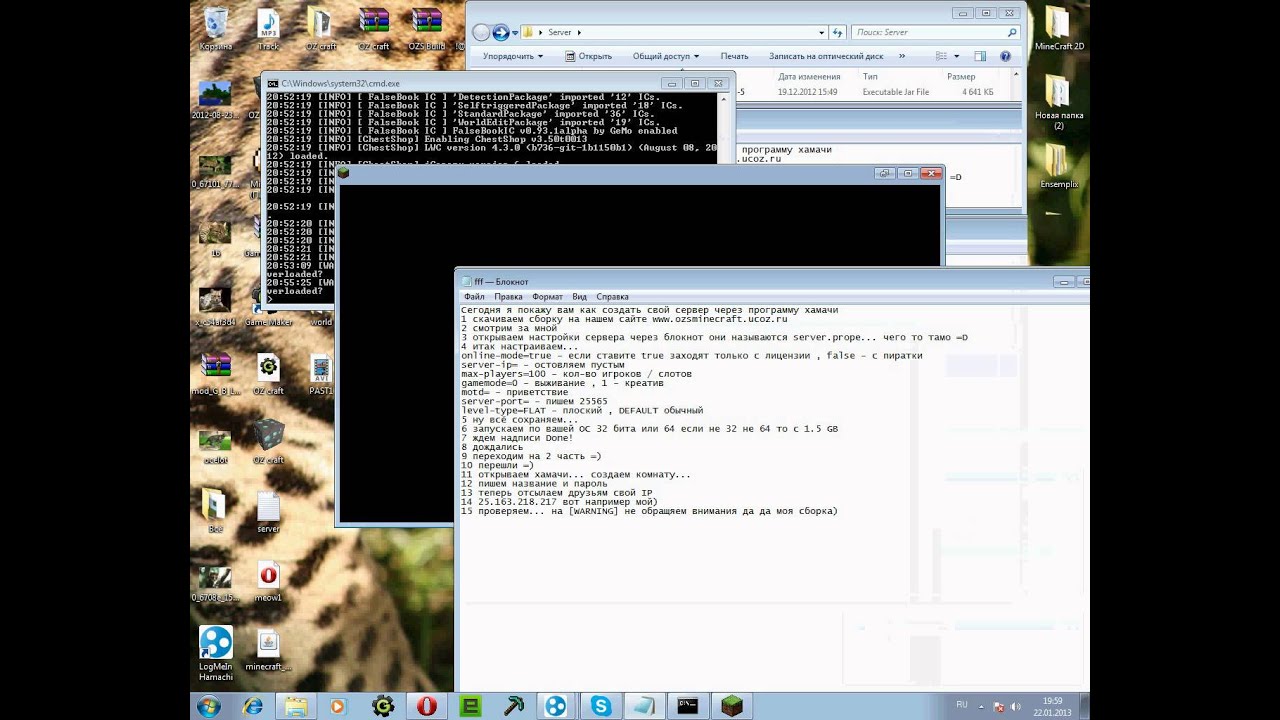
Task: Launch Internet Explorer from taskbar
Action: click(x=252, y=706)
